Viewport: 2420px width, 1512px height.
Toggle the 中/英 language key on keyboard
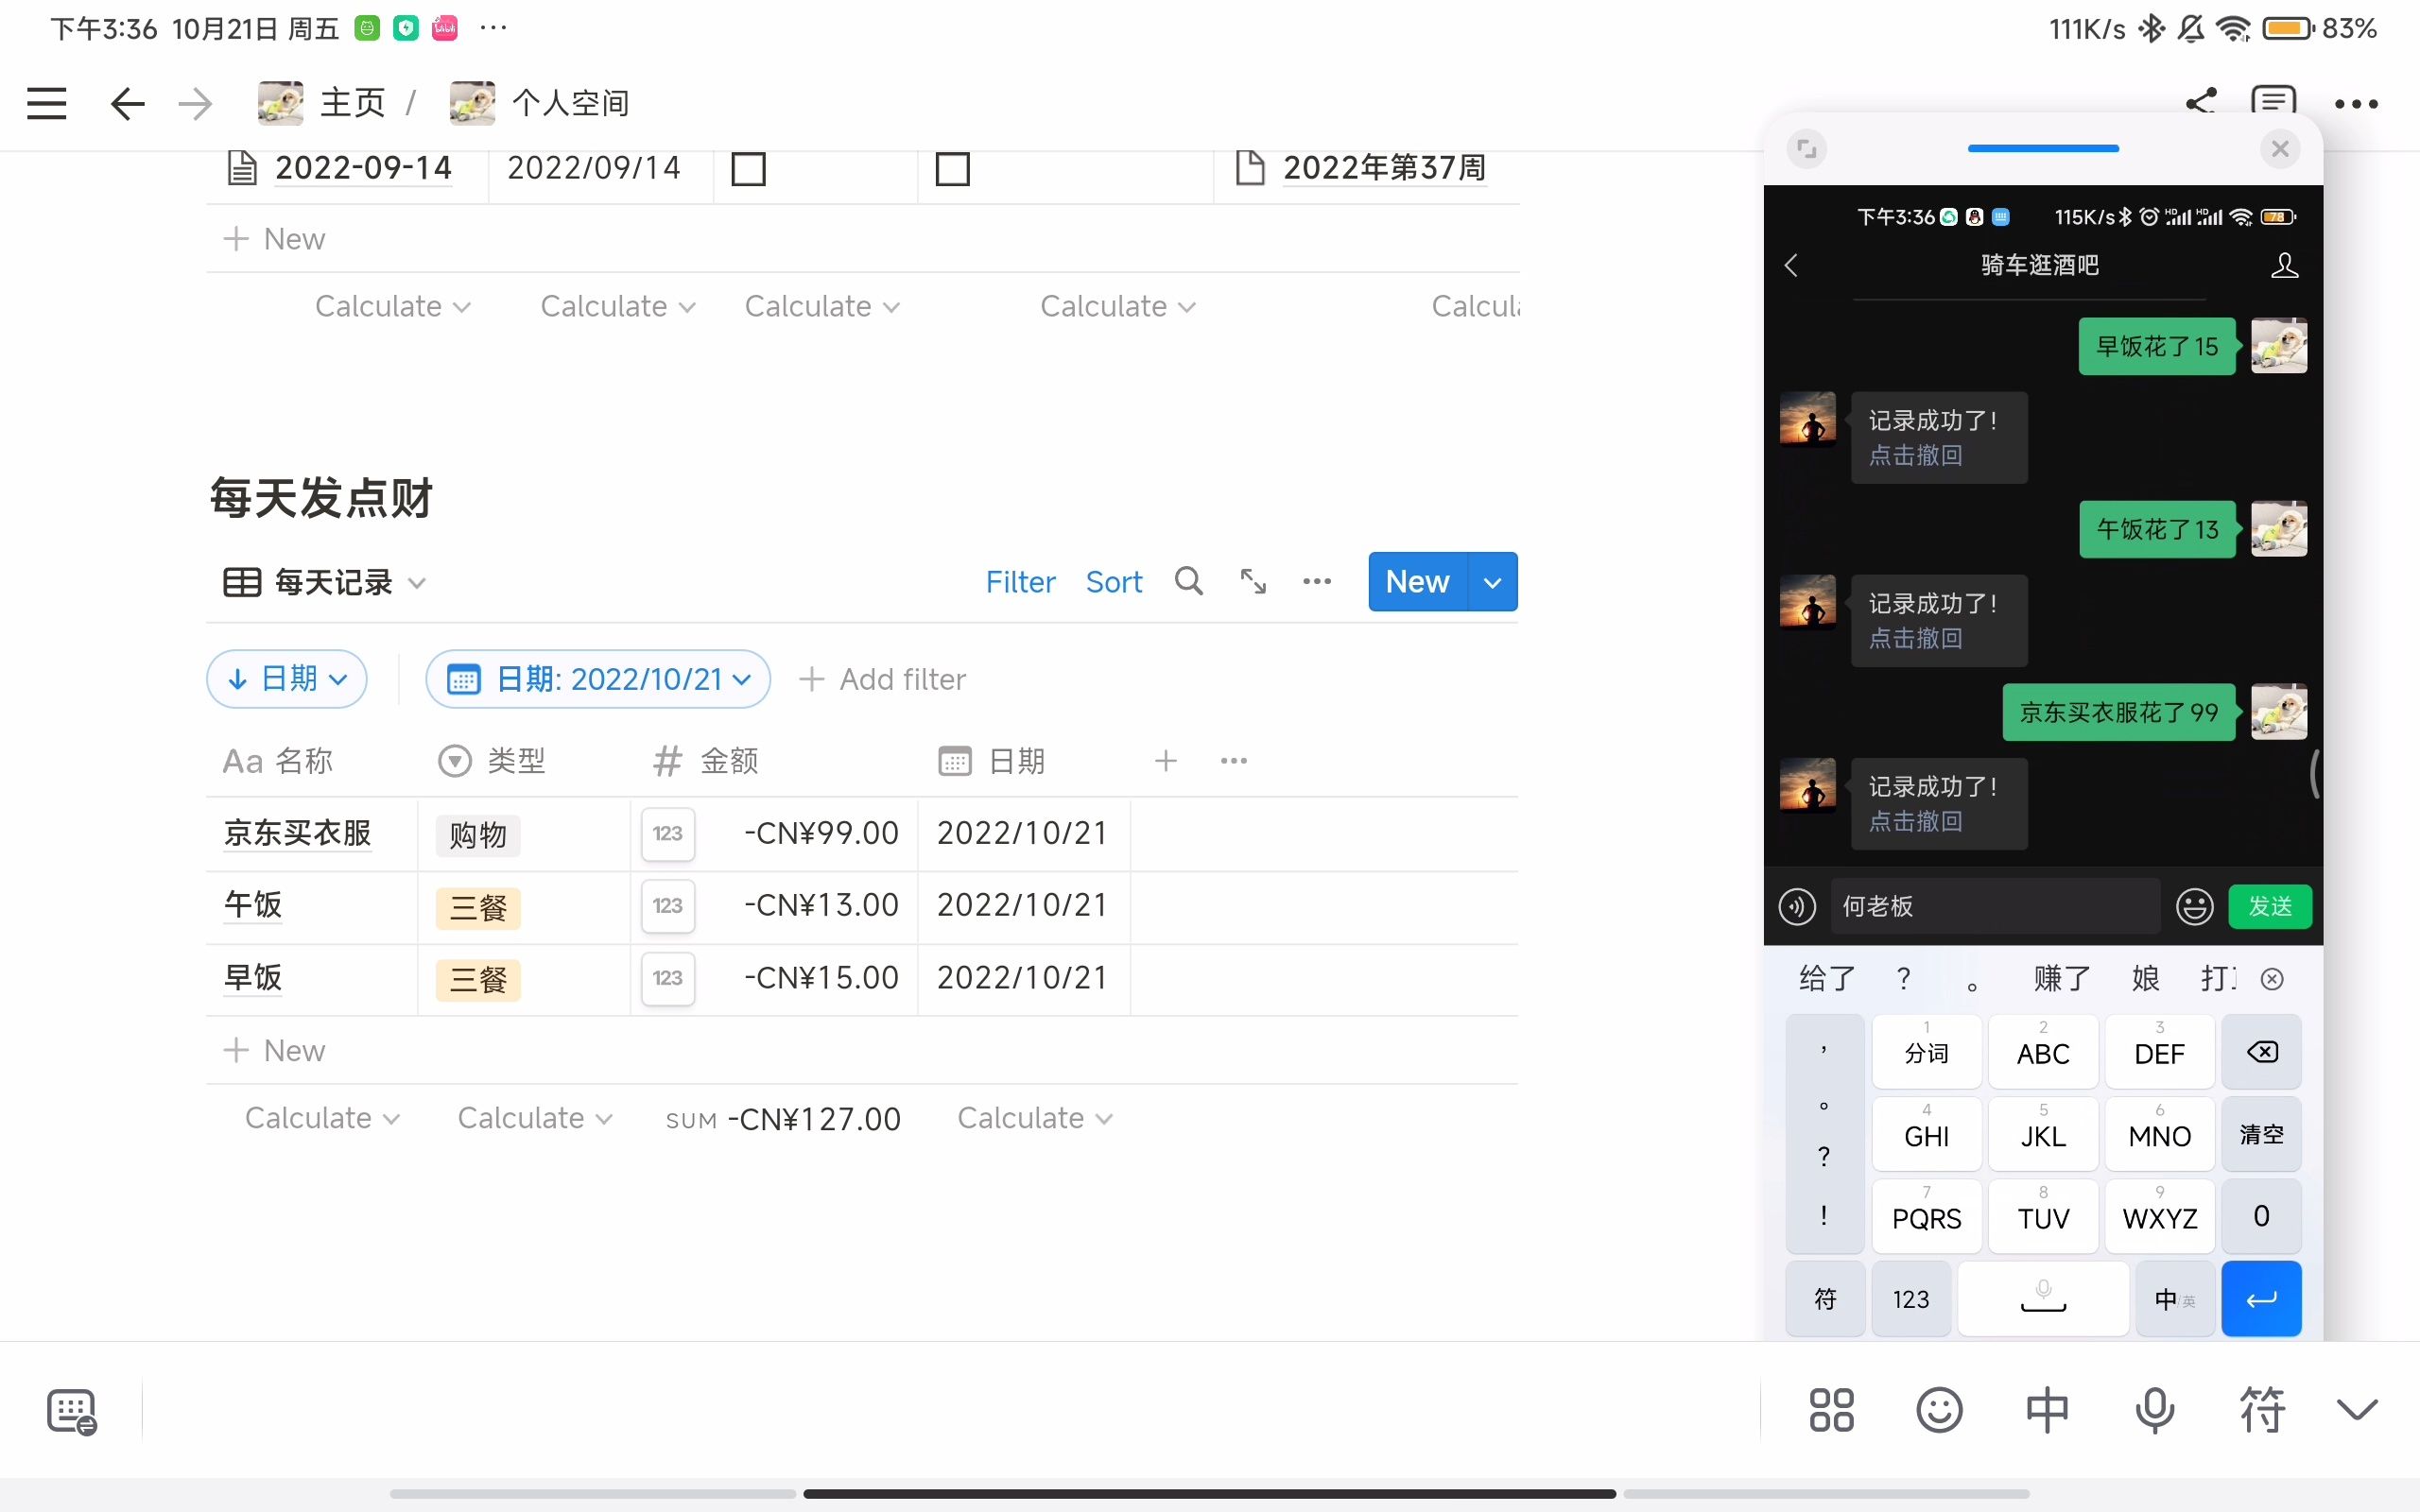2174,1298
